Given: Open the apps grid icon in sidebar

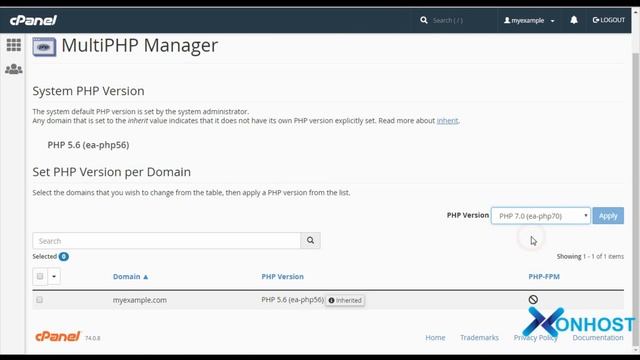Looking at the screenshot, I should coord(13,44).
